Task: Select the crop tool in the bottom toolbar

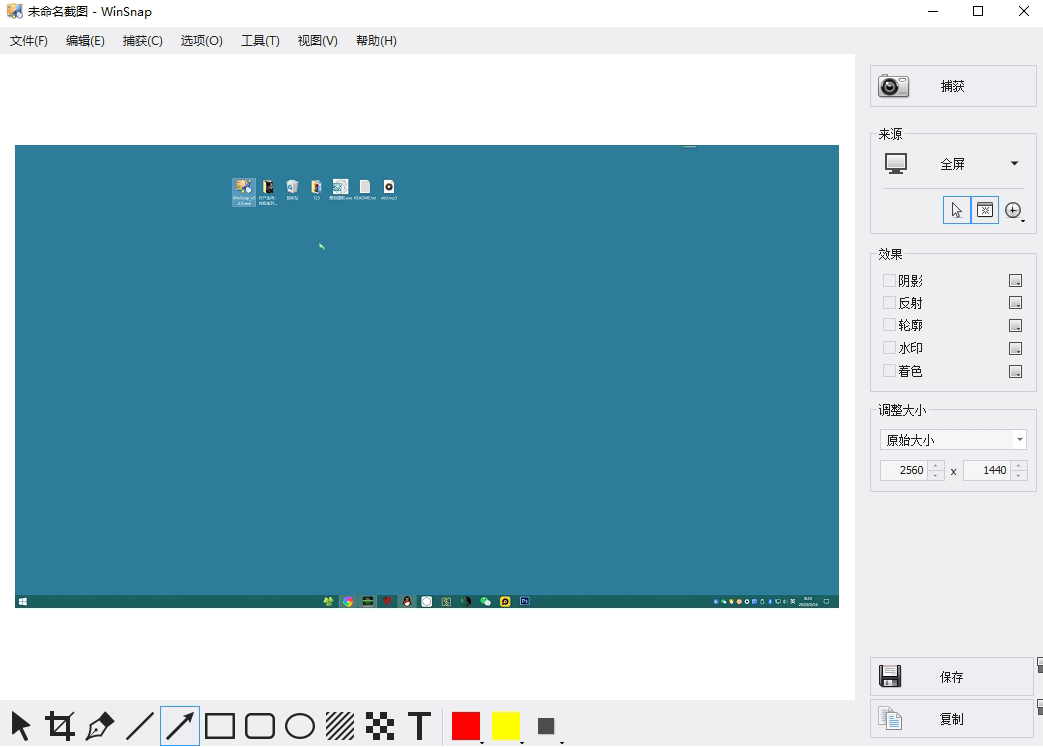Action: tap(59, 725)
